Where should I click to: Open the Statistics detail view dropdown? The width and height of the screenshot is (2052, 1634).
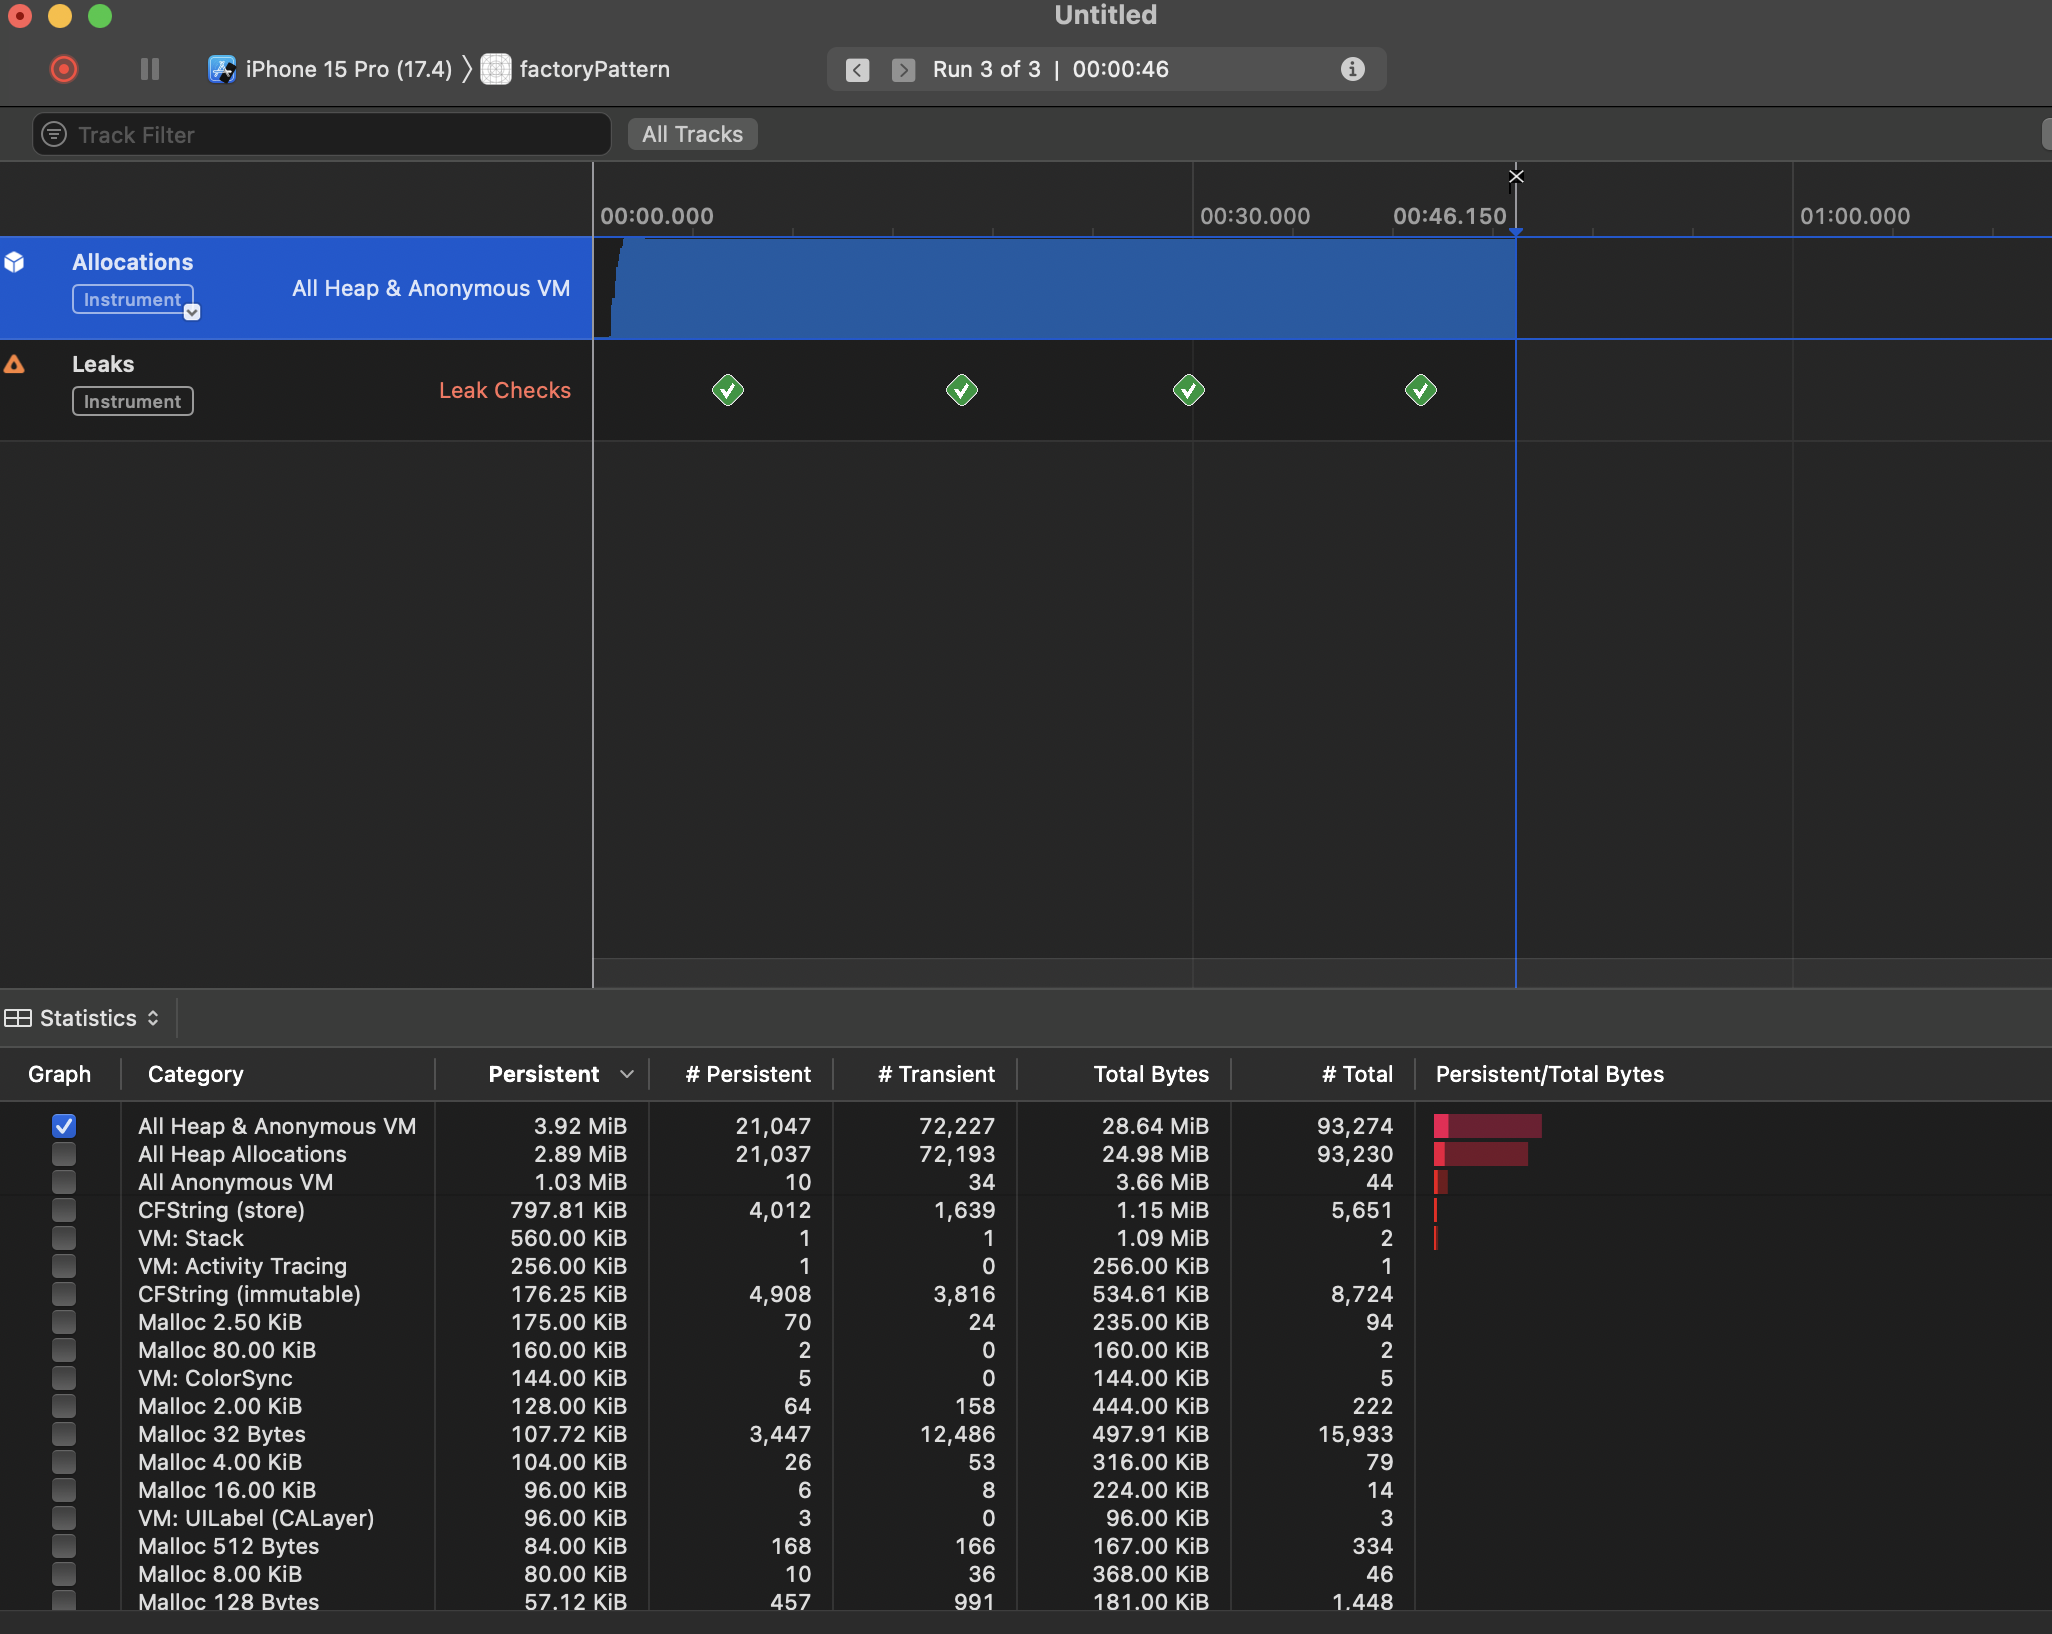point(98,1018)
